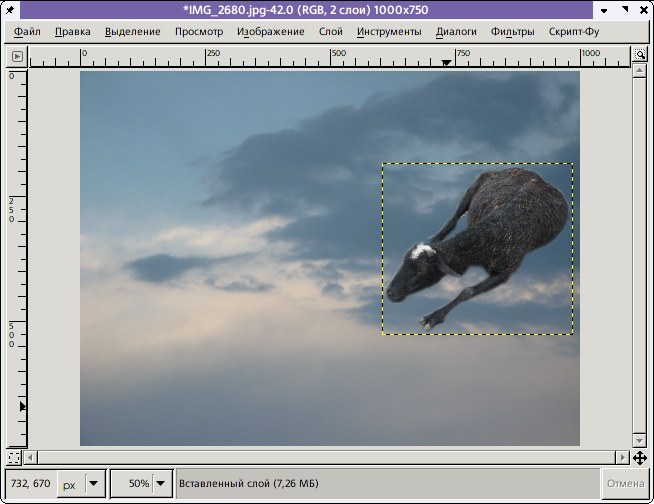The image size is (654, 504).
Task: Open the Слой menu
Action: [x=330, y=32]
